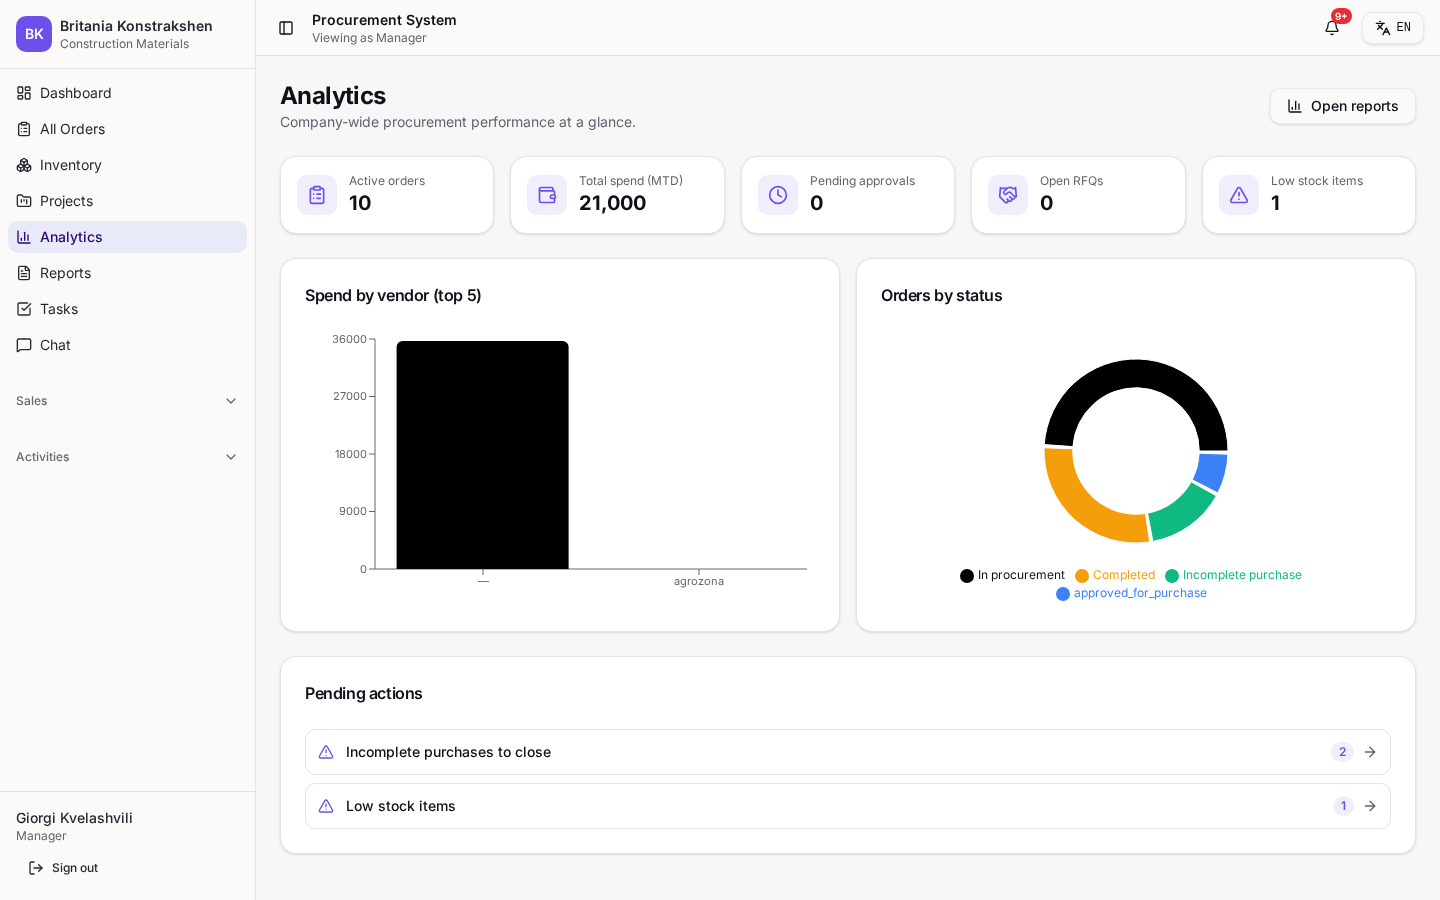The image size is (1440, 900).
Task: Click the agrozona axis label
Action: [699, 581]
